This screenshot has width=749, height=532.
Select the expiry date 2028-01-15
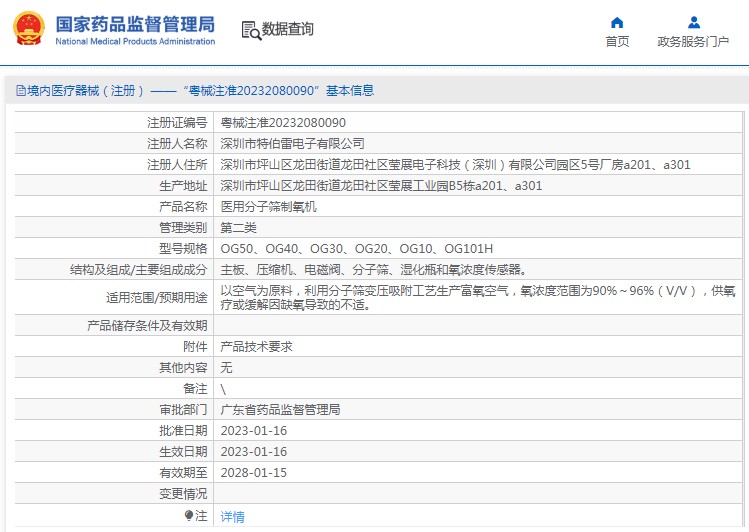[254, 473]
